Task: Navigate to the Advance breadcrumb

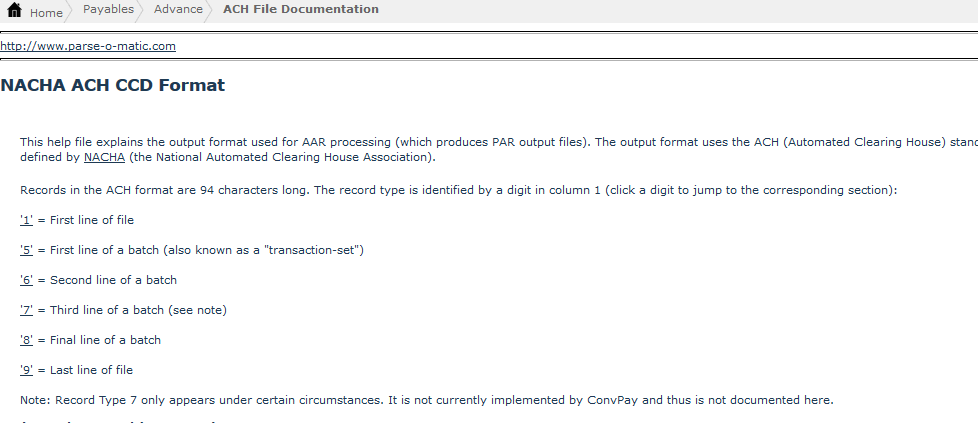Action: pyautogui.click(x=178, y=10)
